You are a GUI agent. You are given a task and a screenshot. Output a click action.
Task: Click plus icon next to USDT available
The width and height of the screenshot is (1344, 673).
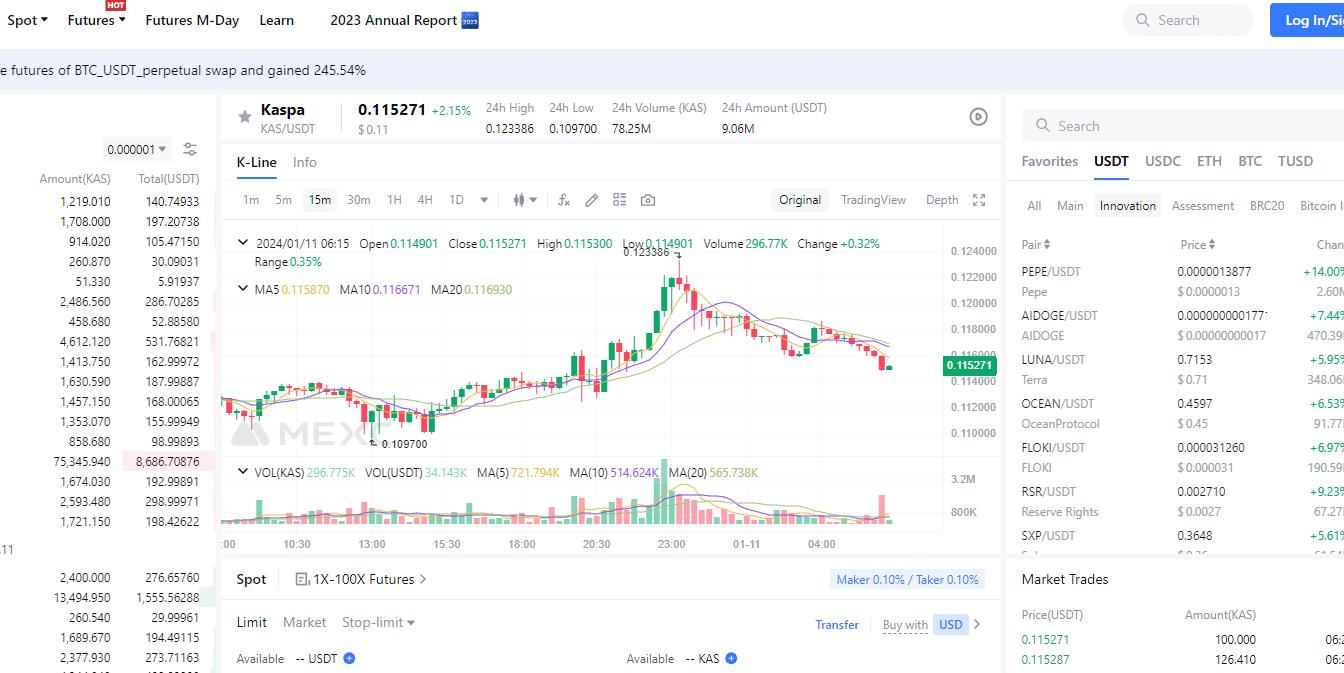(349, 658)
